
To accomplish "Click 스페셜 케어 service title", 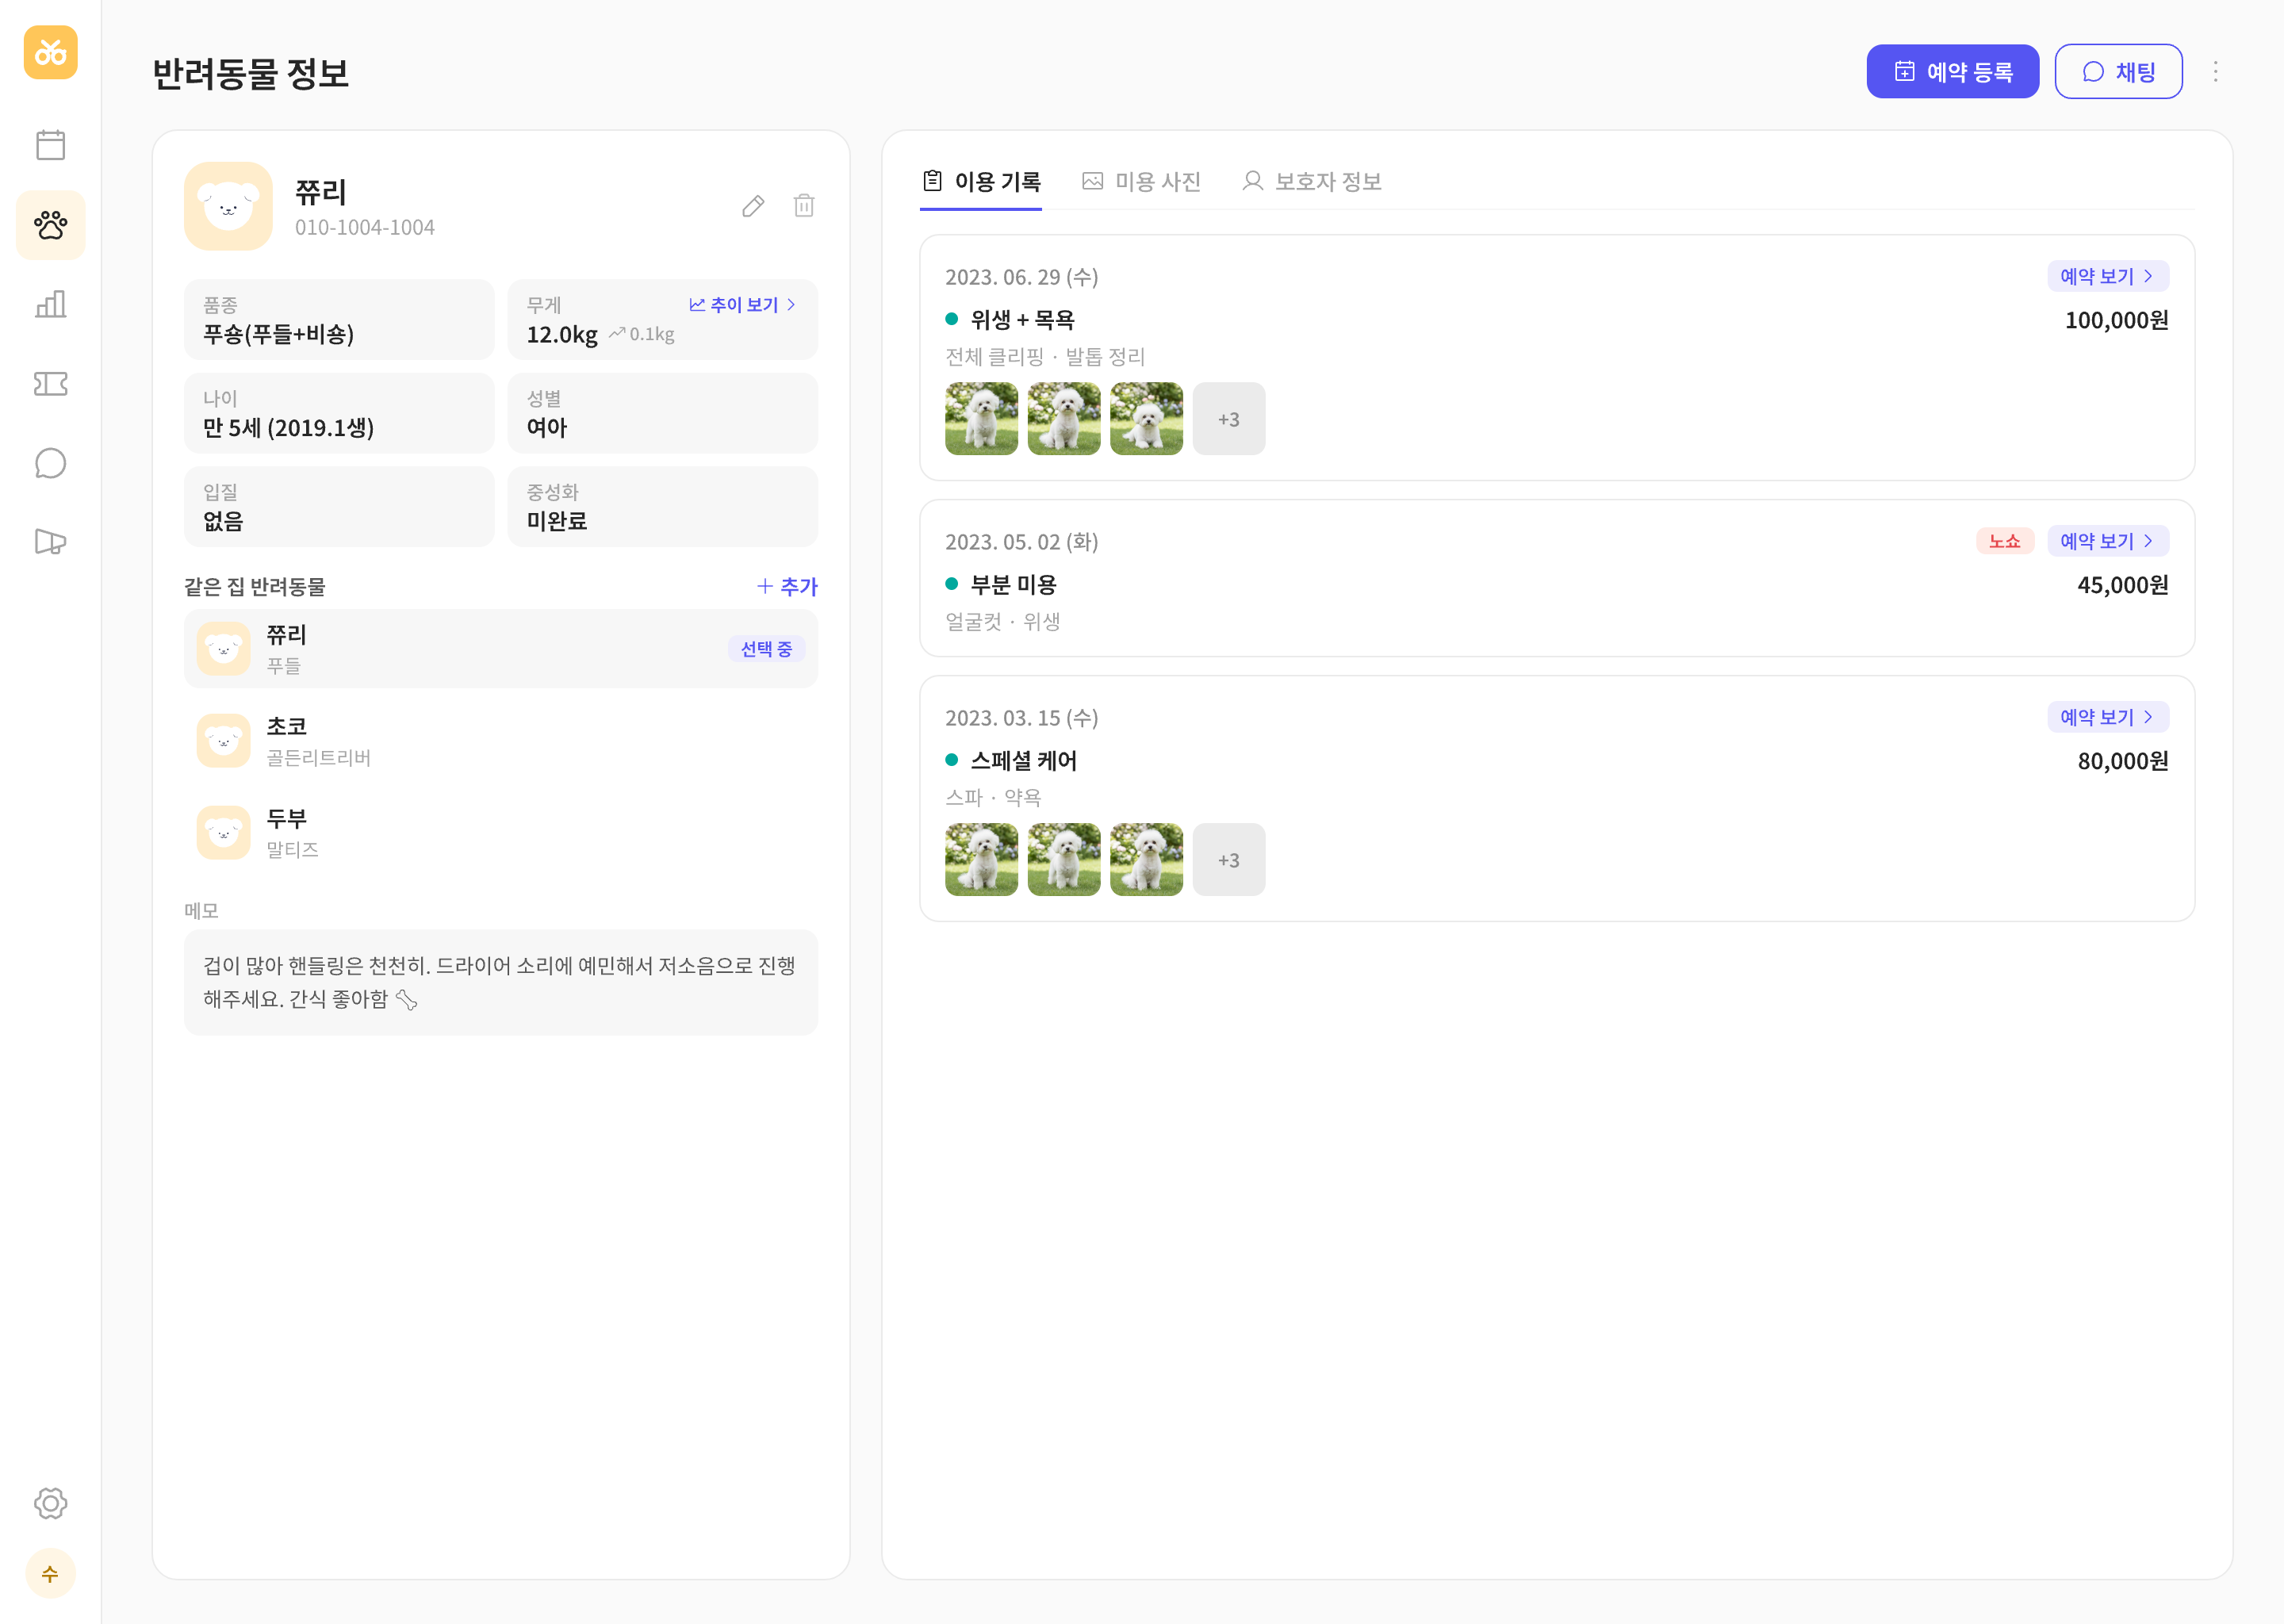I will click(x=1024, y=761).
